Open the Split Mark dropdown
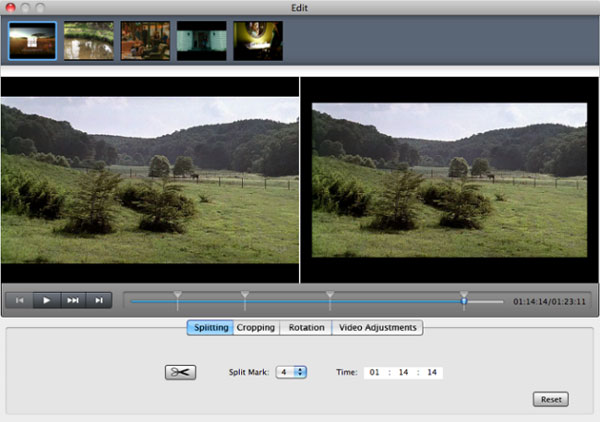Screen dimensions: 600x422 point(291,372)
